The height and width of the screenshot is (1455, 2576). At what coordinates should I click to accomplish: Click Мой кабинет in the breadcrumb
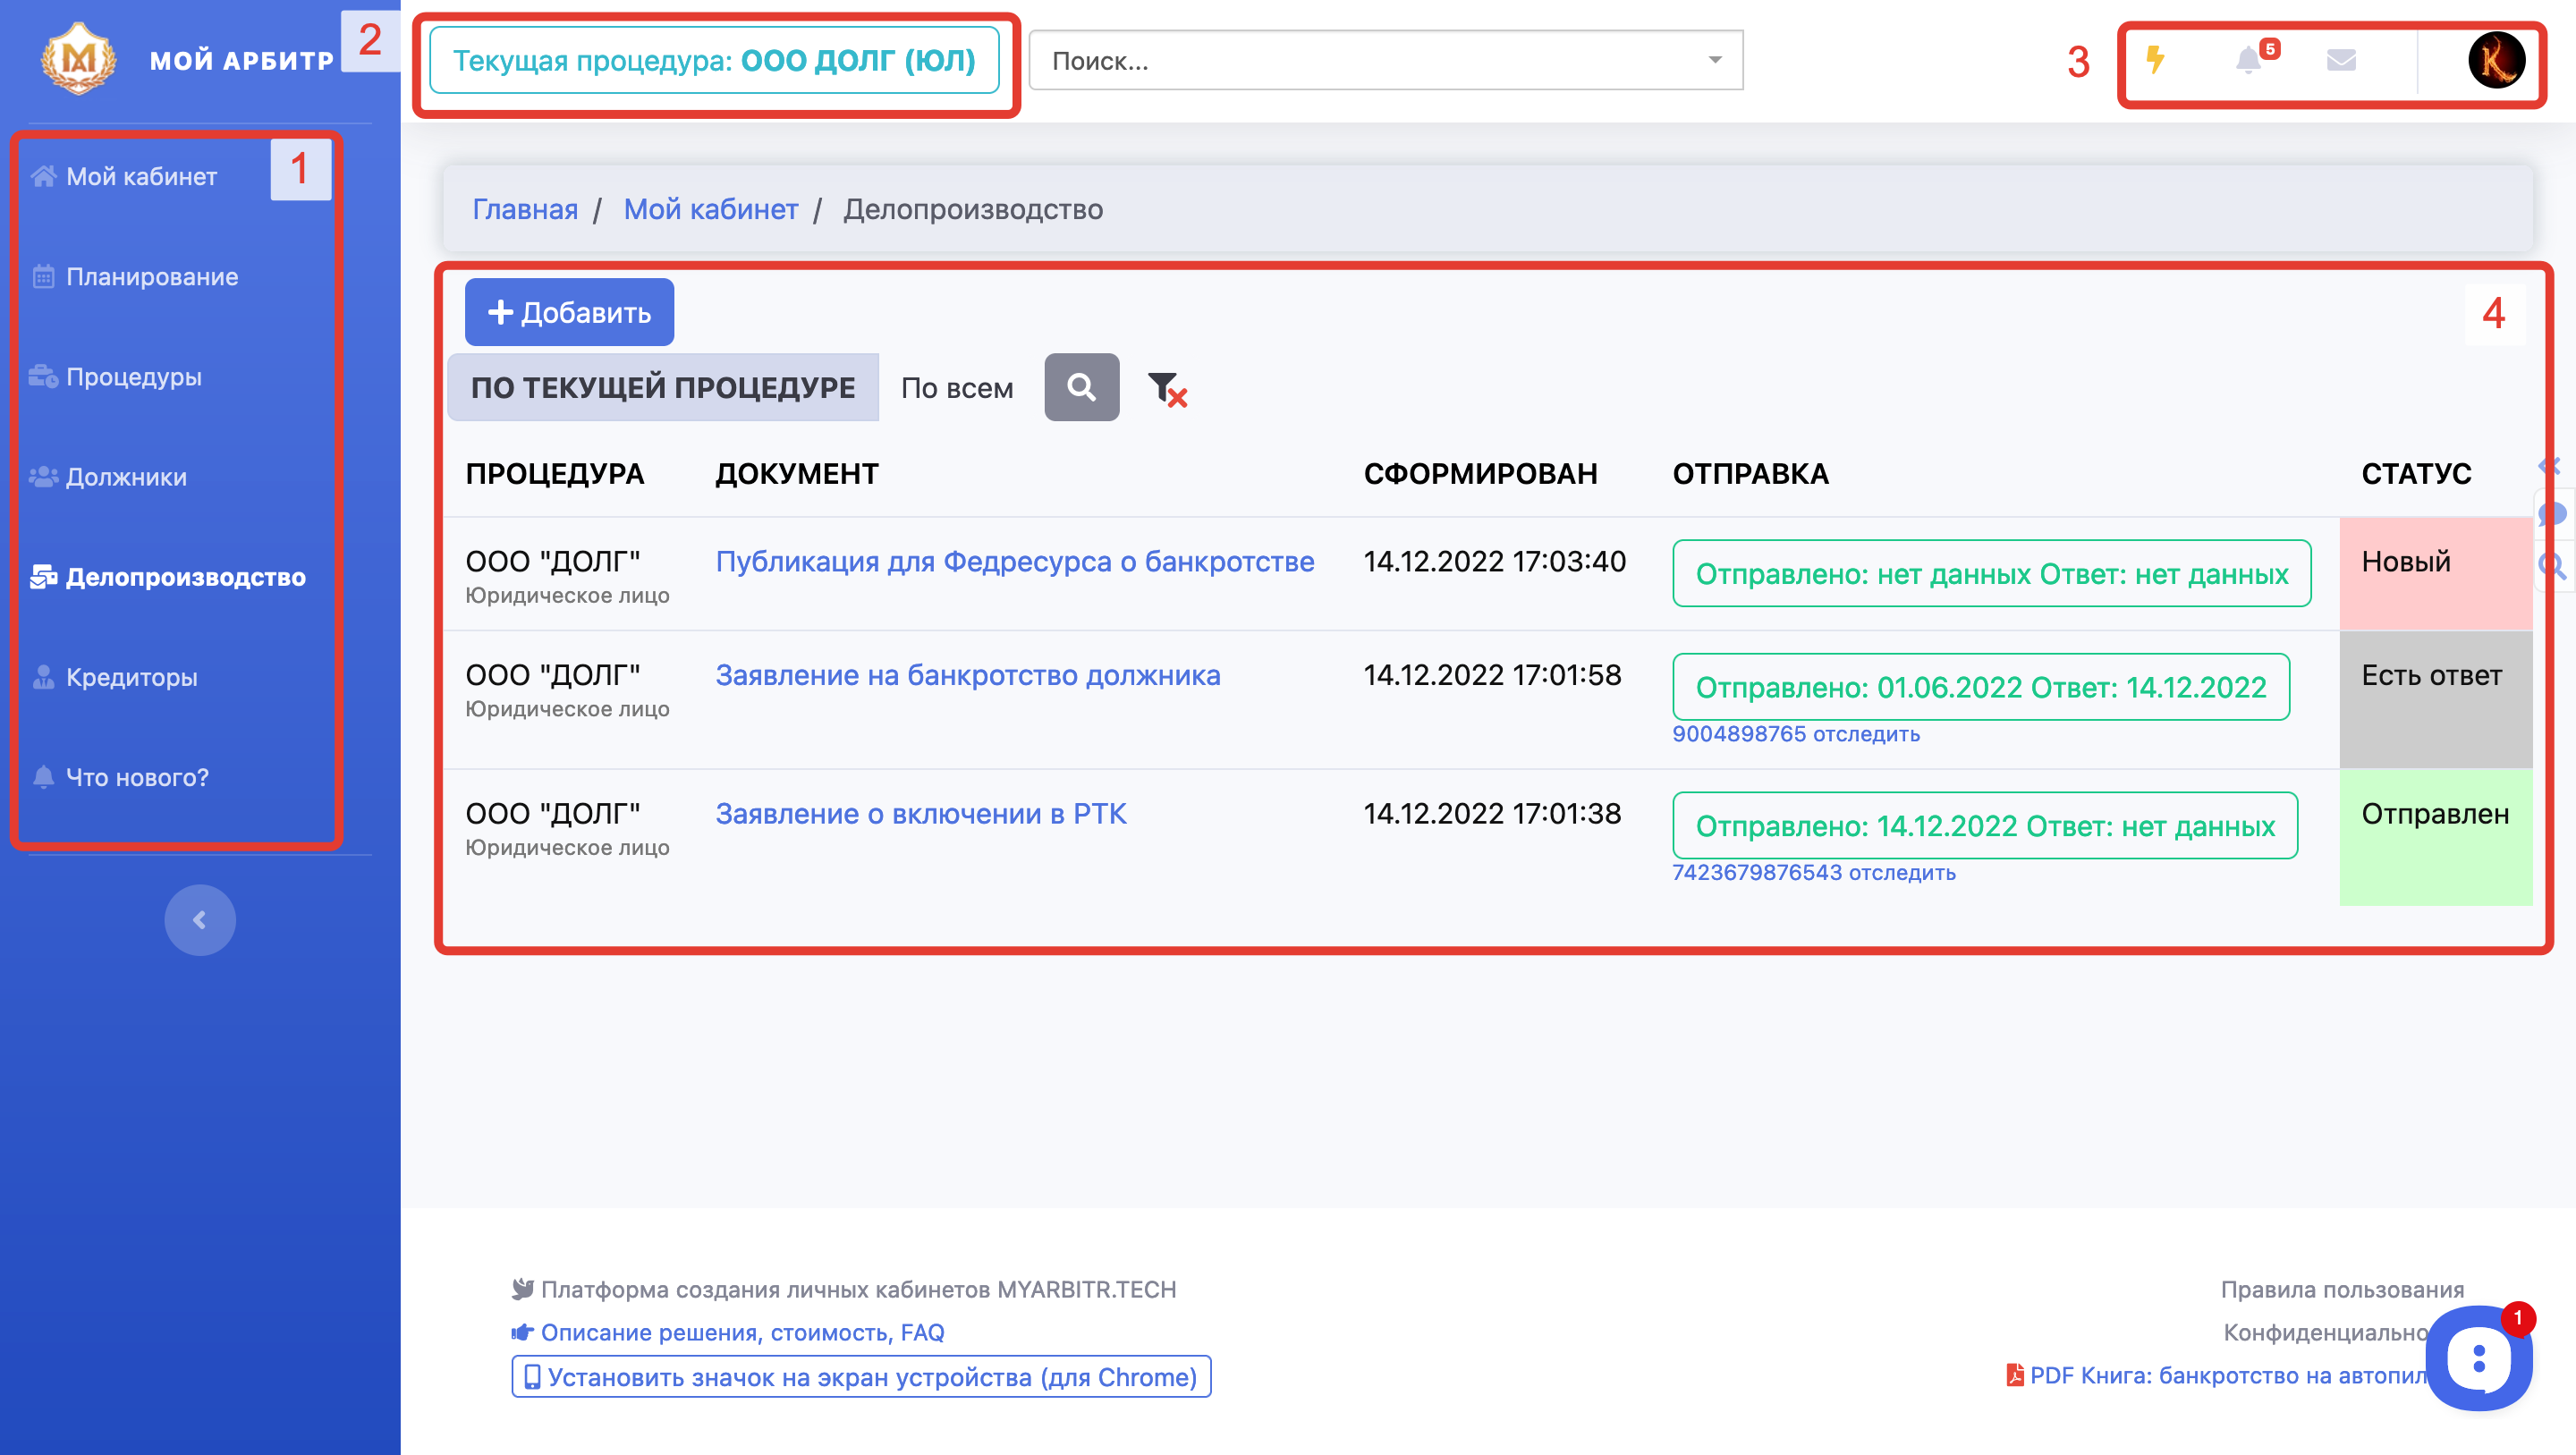[710, 209]
